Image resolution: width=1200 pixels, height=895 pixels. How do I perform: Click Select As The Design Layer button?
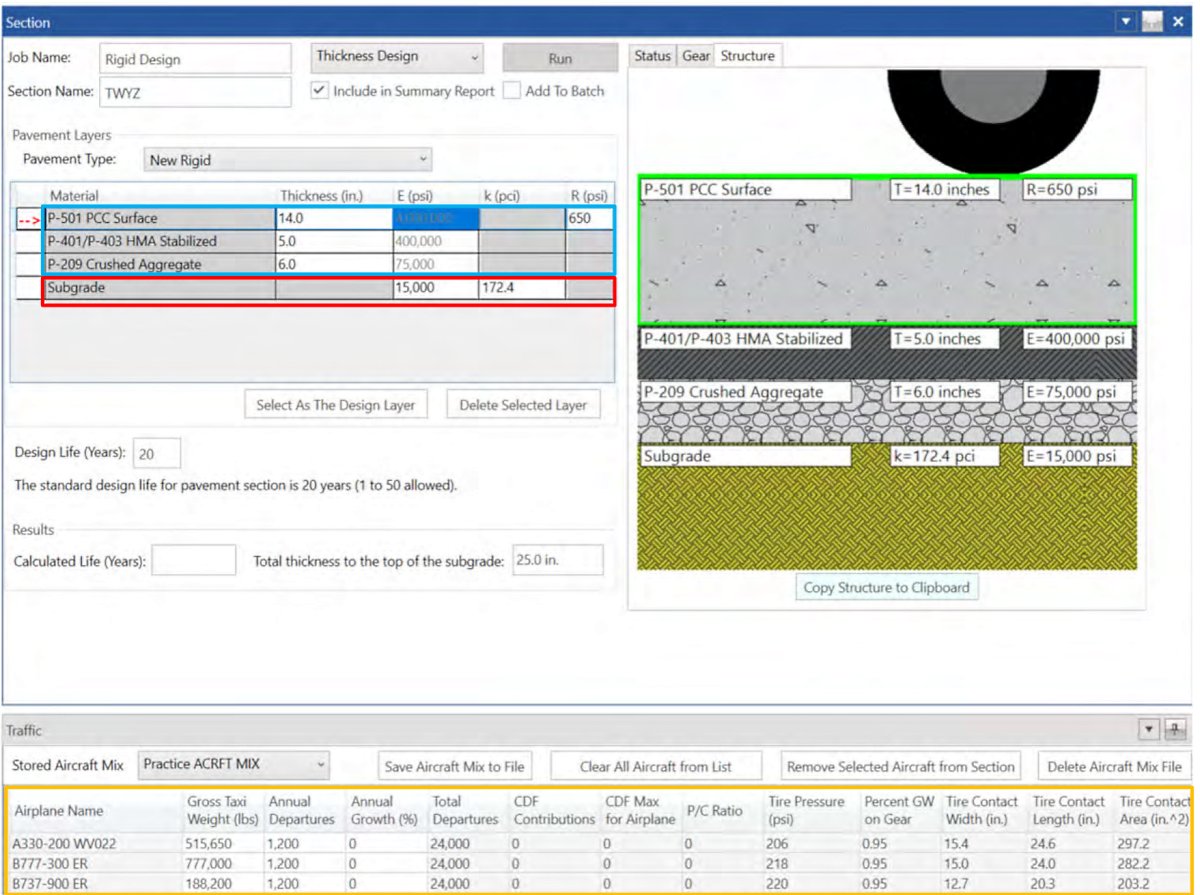click(x=336, y=405)
